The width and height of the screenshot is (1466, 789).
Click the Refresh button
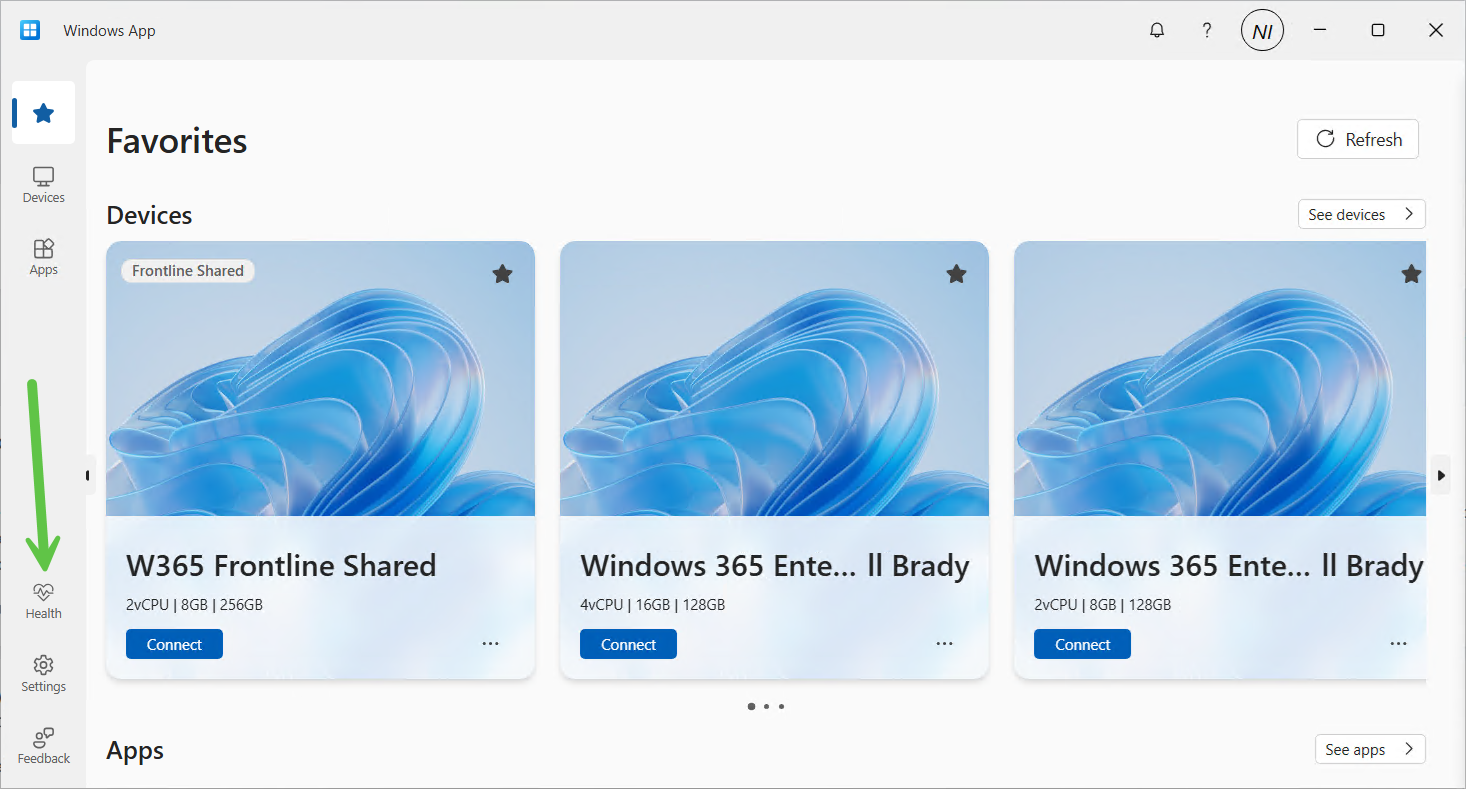1357,140
